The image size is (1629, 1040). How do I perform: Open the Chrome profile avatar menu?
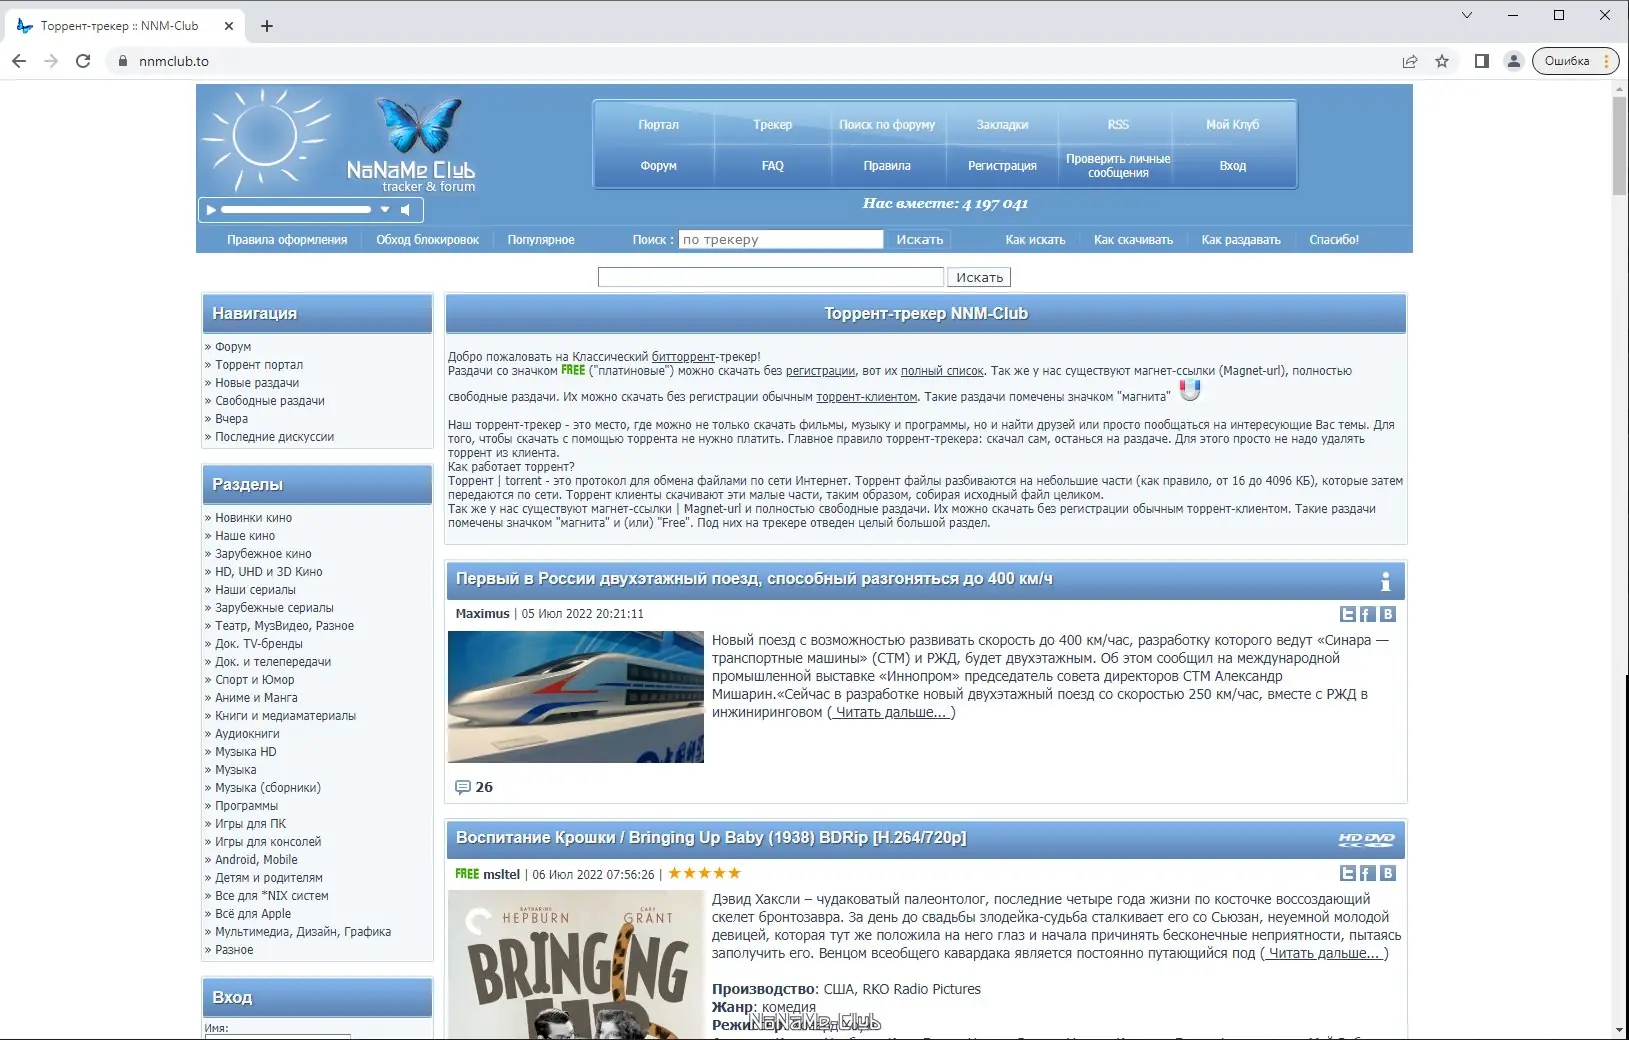1514,61
